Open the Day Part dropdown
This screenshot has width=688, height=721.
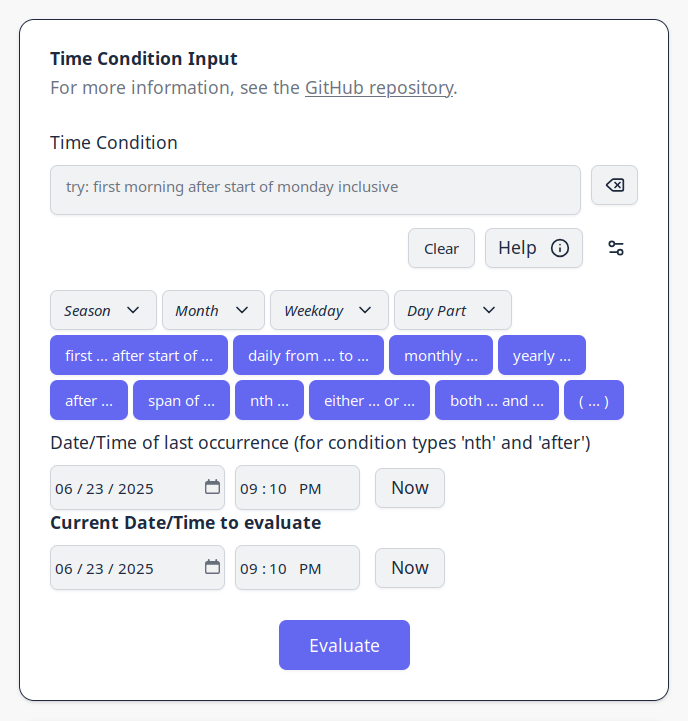[452, 310]
